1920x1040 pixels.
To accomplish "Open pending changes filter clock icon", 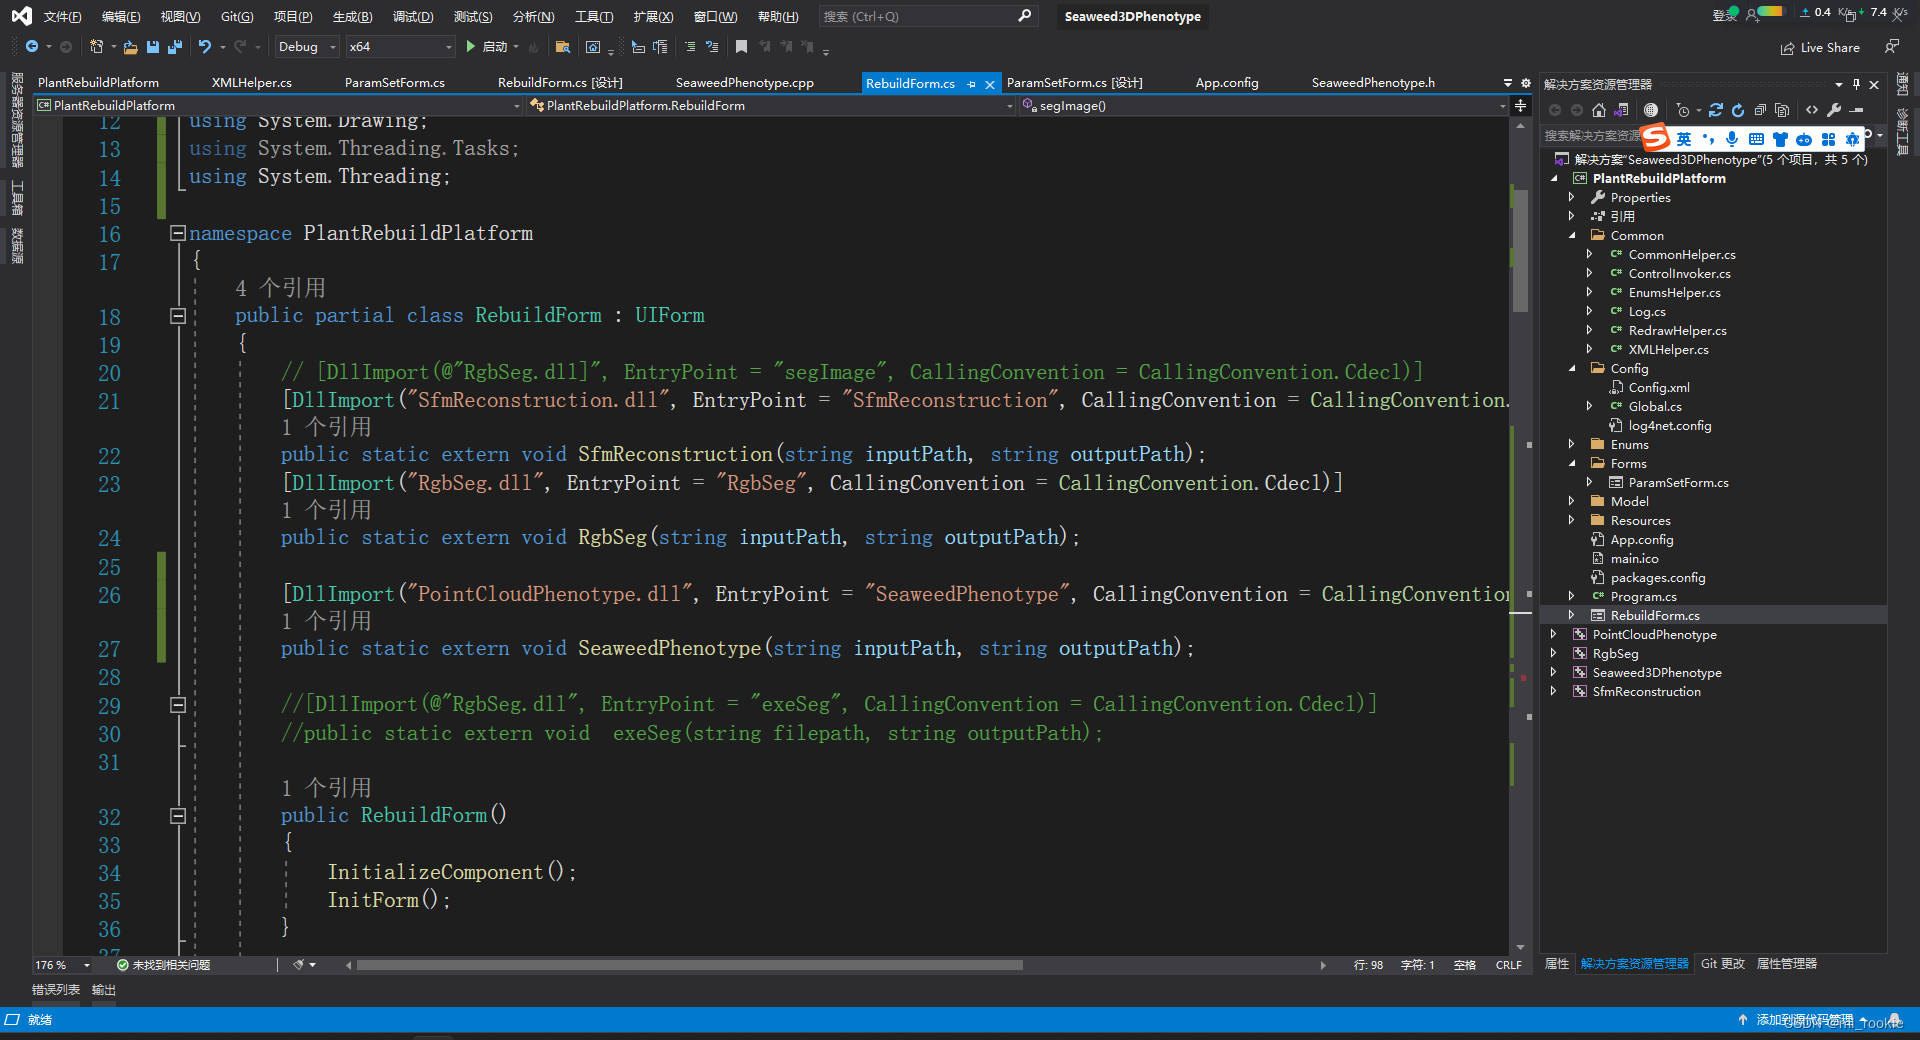I will pos(1683,110).
